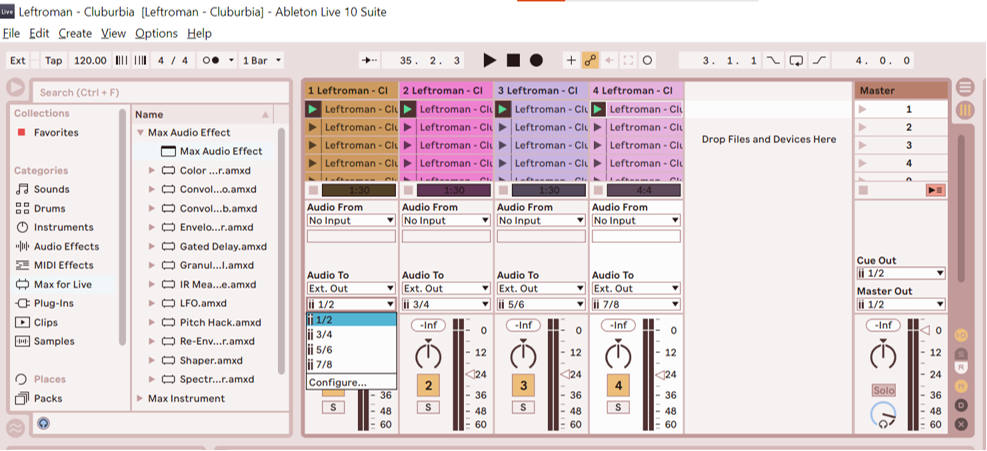
Task: Choose 7/8 in the open output list
Action: click(351, 365)
